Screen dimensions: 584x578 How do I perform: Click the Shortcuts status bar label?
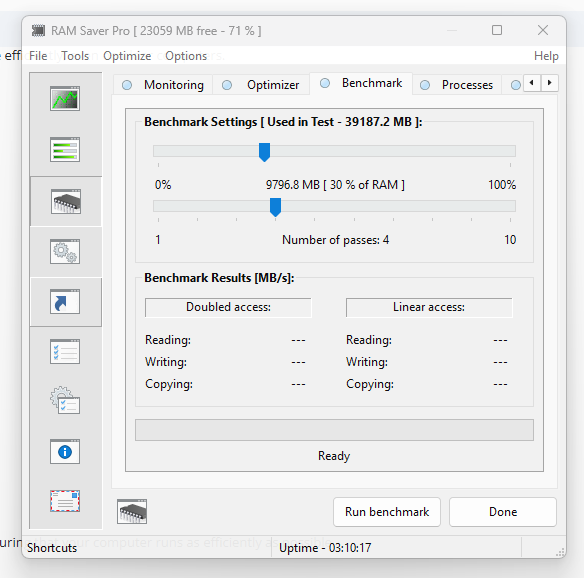point(52,548)
